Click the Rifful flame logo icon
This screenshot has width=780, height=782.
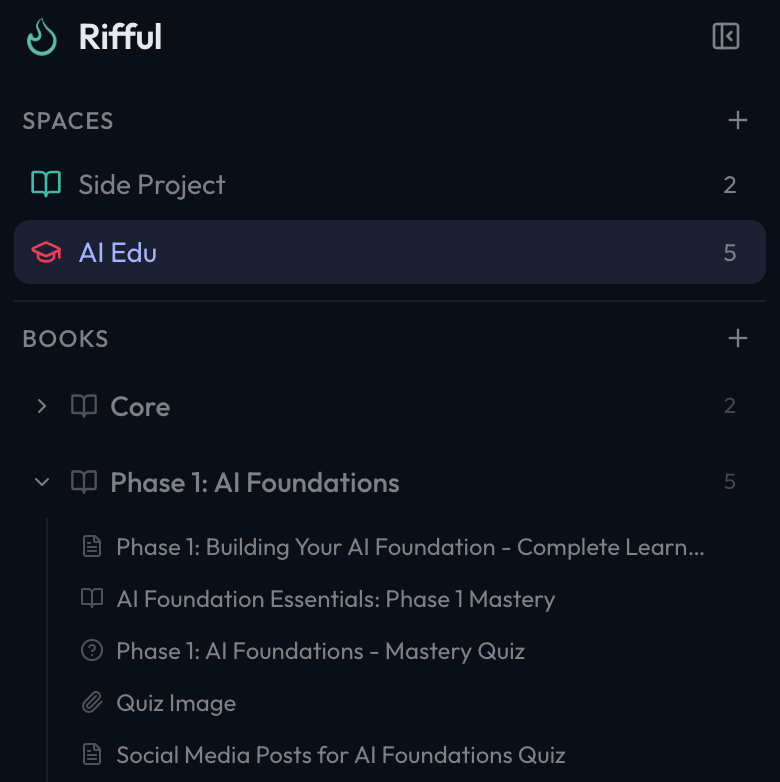tap(42, 37)
